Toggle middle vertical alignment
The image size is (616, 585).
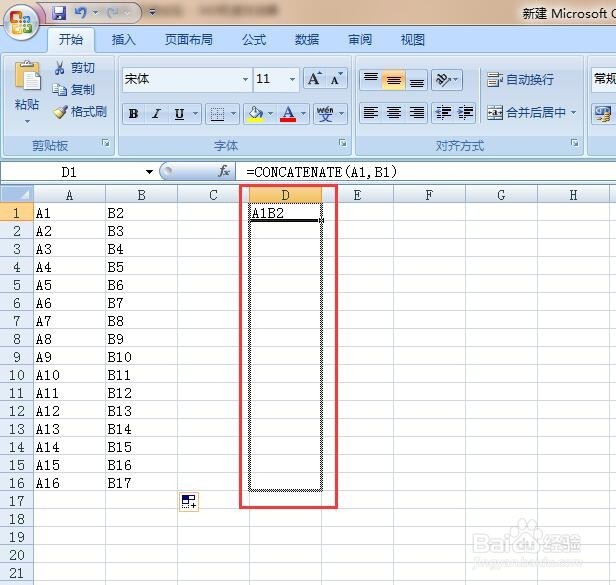[x=394, y=80]
